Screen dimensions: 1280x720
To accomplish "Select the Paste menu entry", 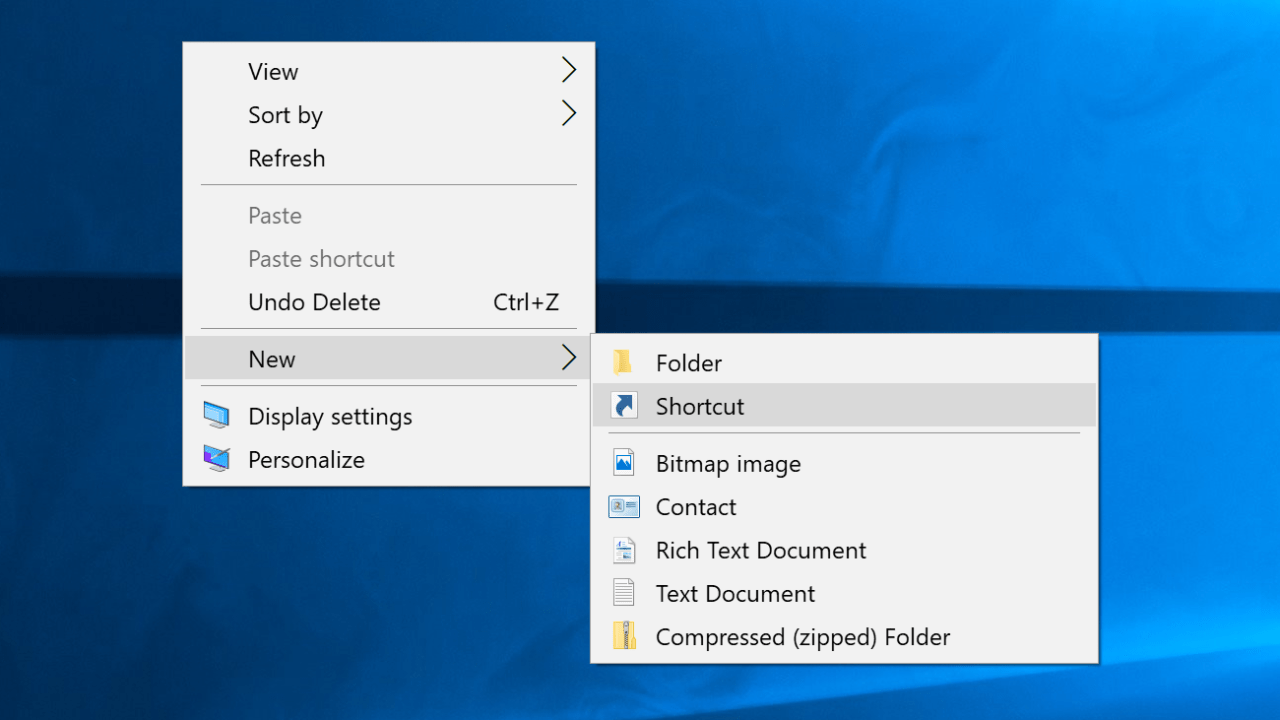I will pyautogui.click(x=275, y=215).
